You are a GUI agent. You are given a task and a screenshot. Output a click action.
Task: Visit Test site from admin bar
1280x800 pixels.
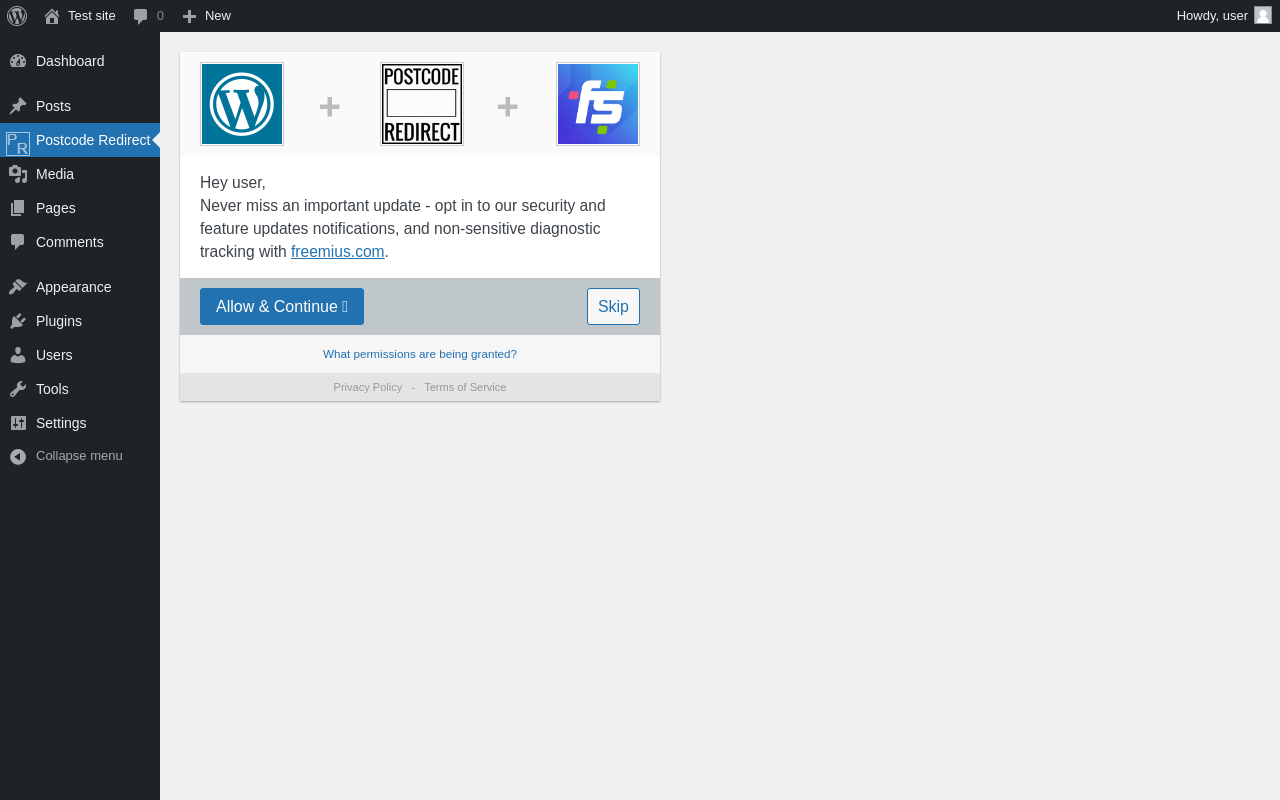pyautogui.click(x=80, y=16)
